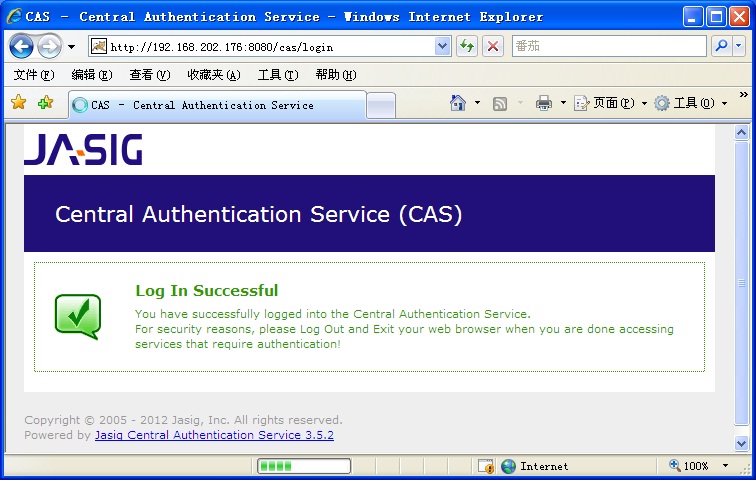Image resolution: width=756 pixels, height=480 pixels.
Task: Expand the Print dropdown arrow
Action: coord(563,103)
